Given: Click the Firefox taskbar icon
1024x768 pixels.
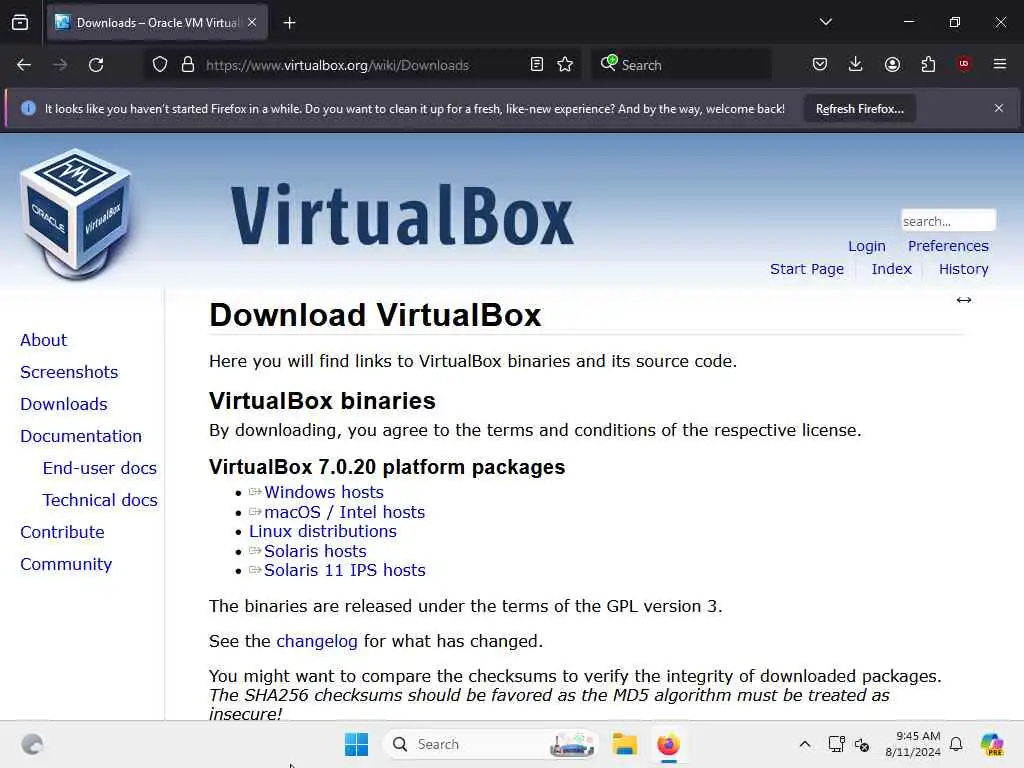Looking at the screenshot, I should pyautogui.click(x=669, y=744).
